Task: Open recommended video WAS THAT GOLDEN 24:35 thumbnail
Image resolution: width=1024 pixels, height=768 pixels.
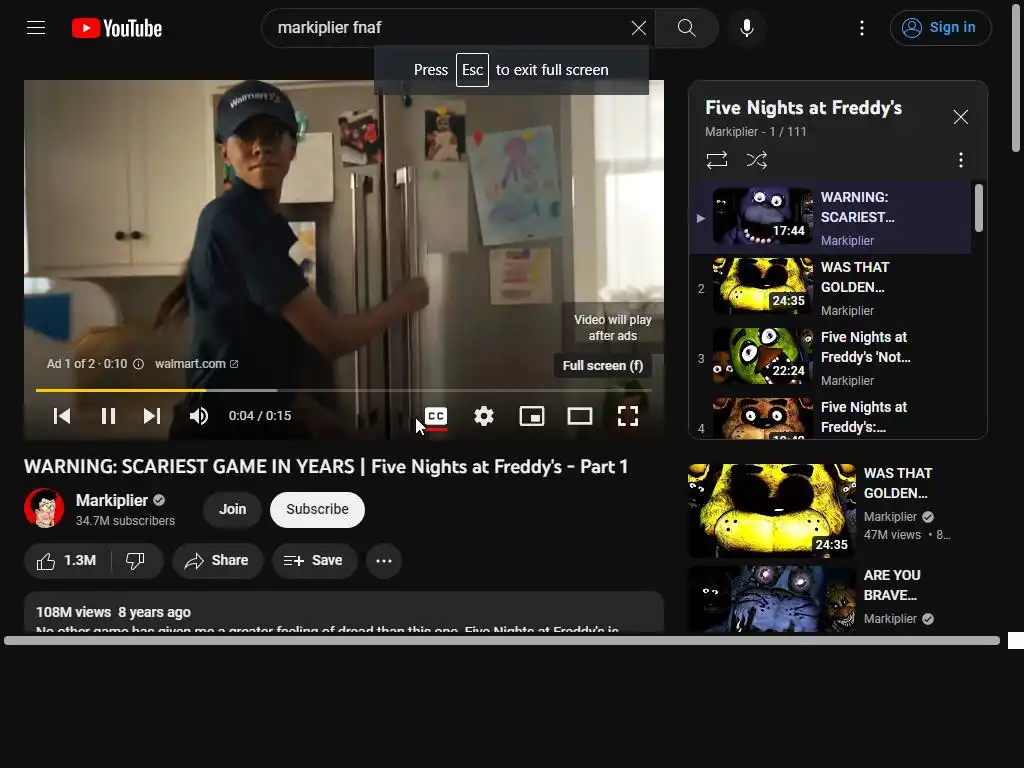Action: 771,511
